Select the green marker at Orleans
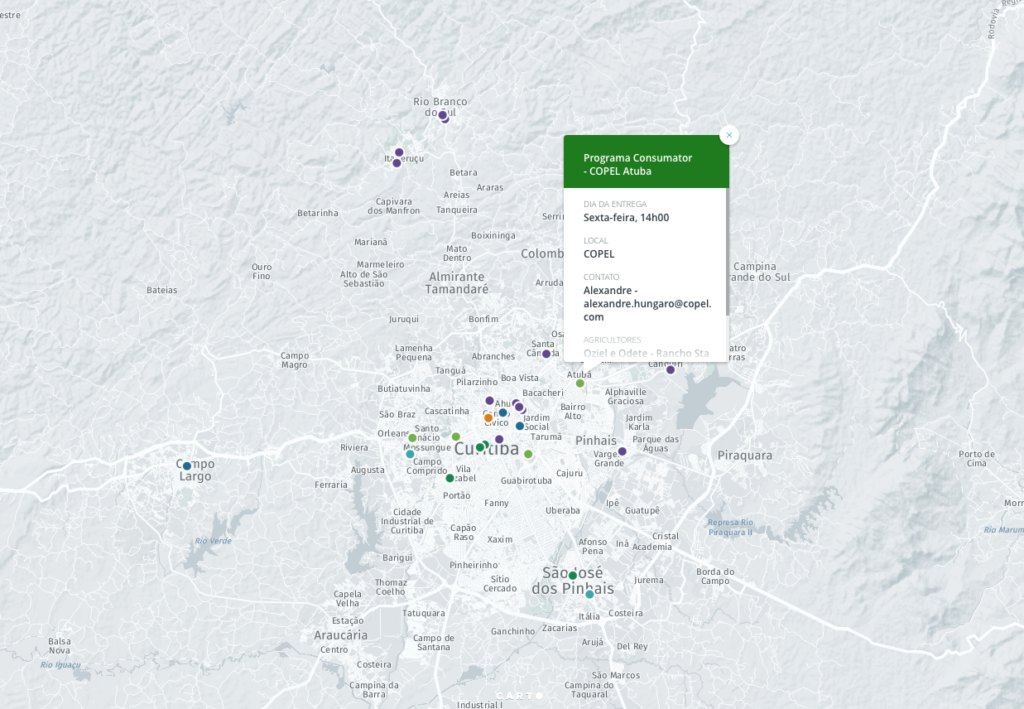1024x709 pixels. 413,438
